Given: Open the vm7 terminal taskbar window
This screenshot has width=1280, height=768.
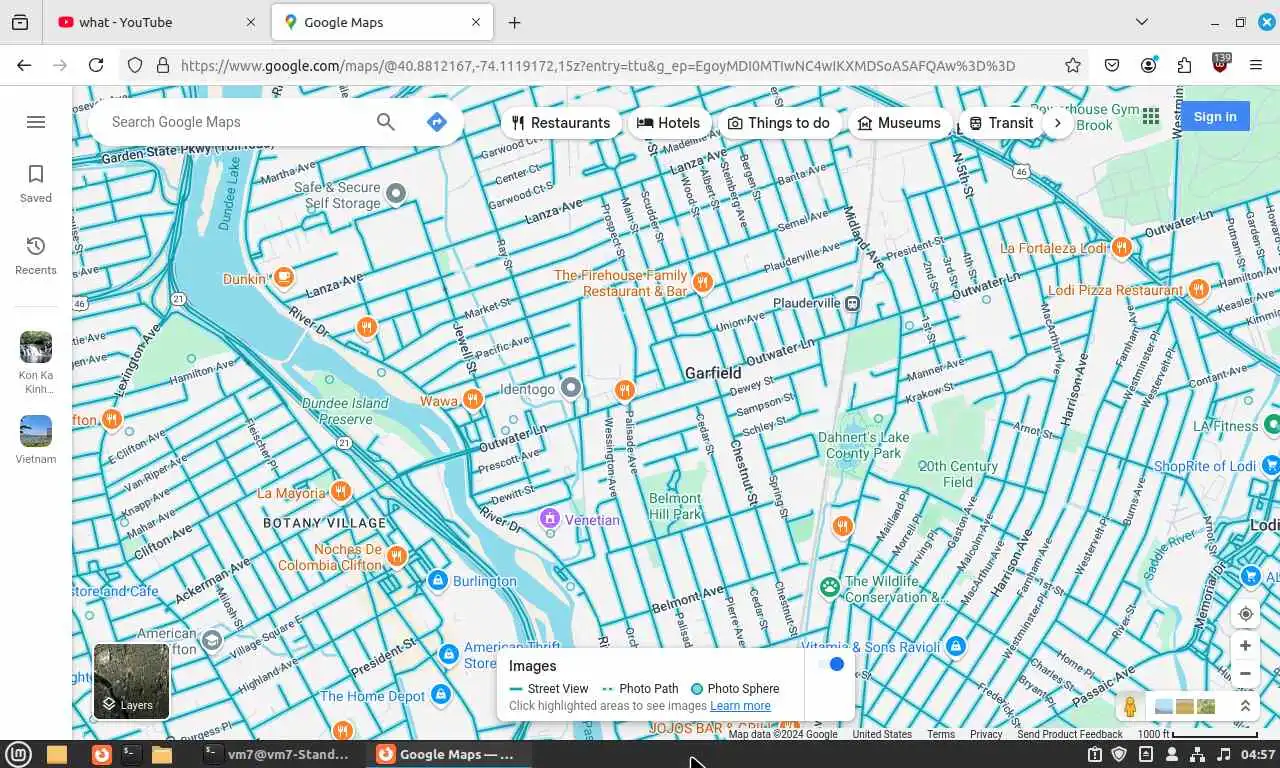Looking at the screenshot, I should [277, 754].
